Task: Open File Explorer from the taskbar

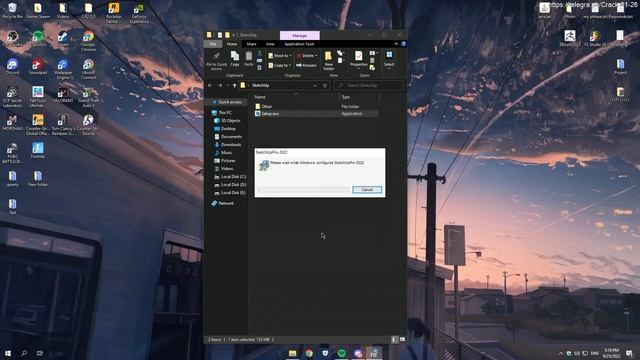Action: point(292,353)
